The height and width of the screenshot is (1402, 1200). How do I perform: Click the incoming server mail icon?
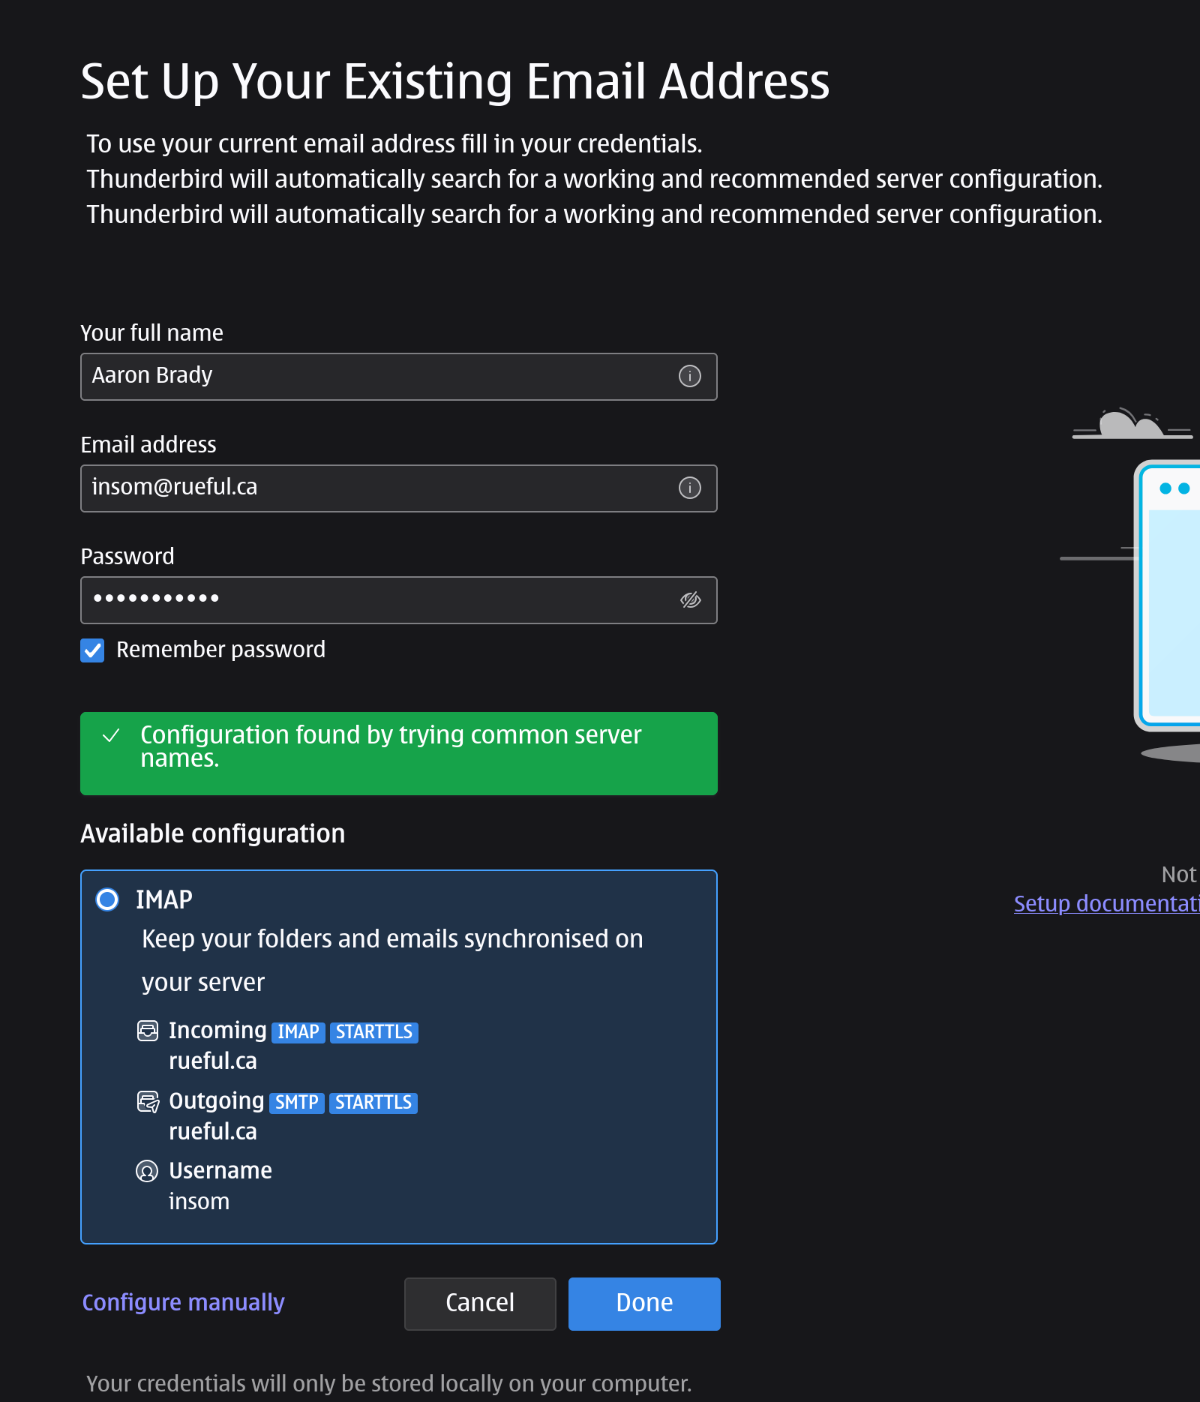pos(148,1030)
